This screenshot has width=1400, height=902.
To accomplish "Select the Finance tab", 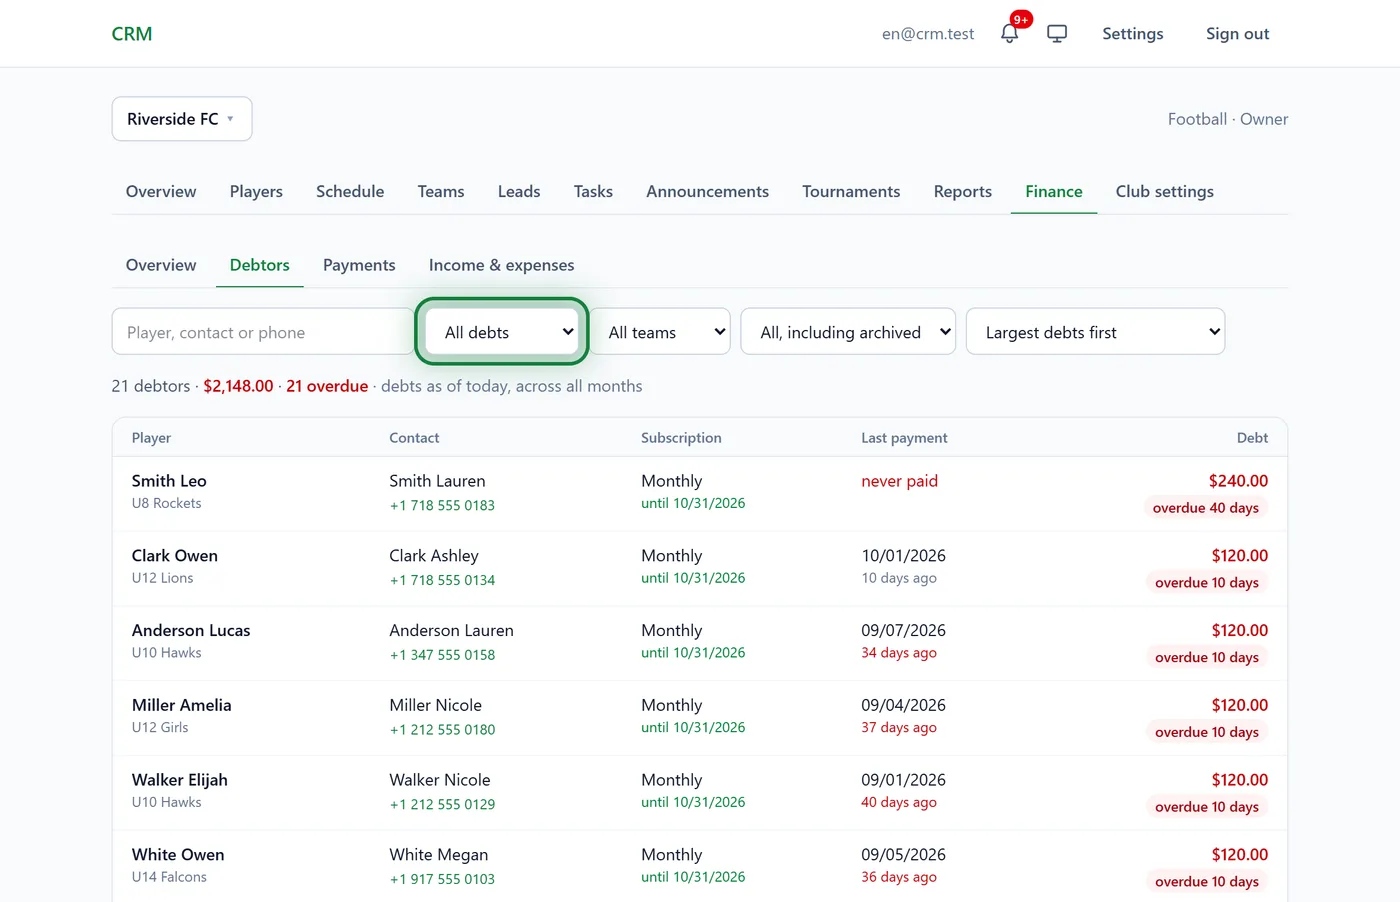I will (x=1054, y=191).
